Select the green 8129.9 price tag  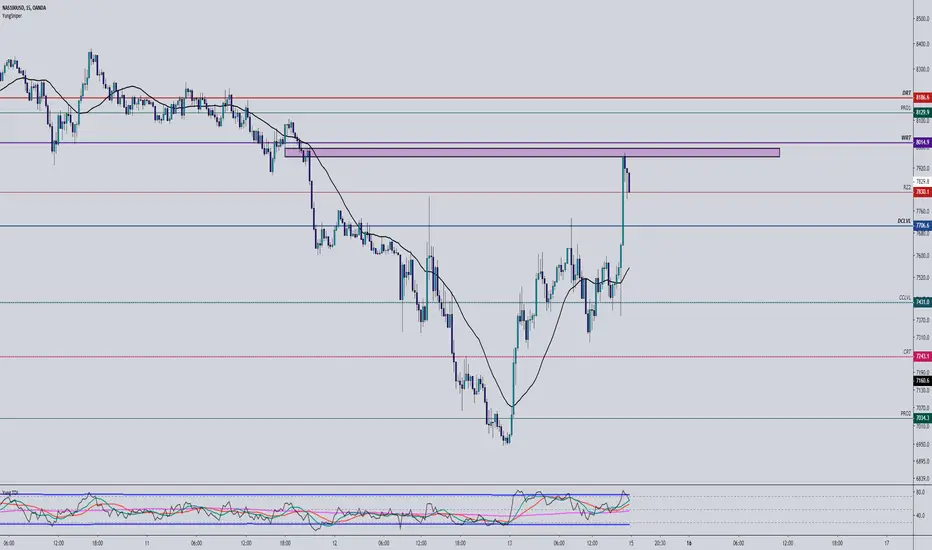pos(922,112)
